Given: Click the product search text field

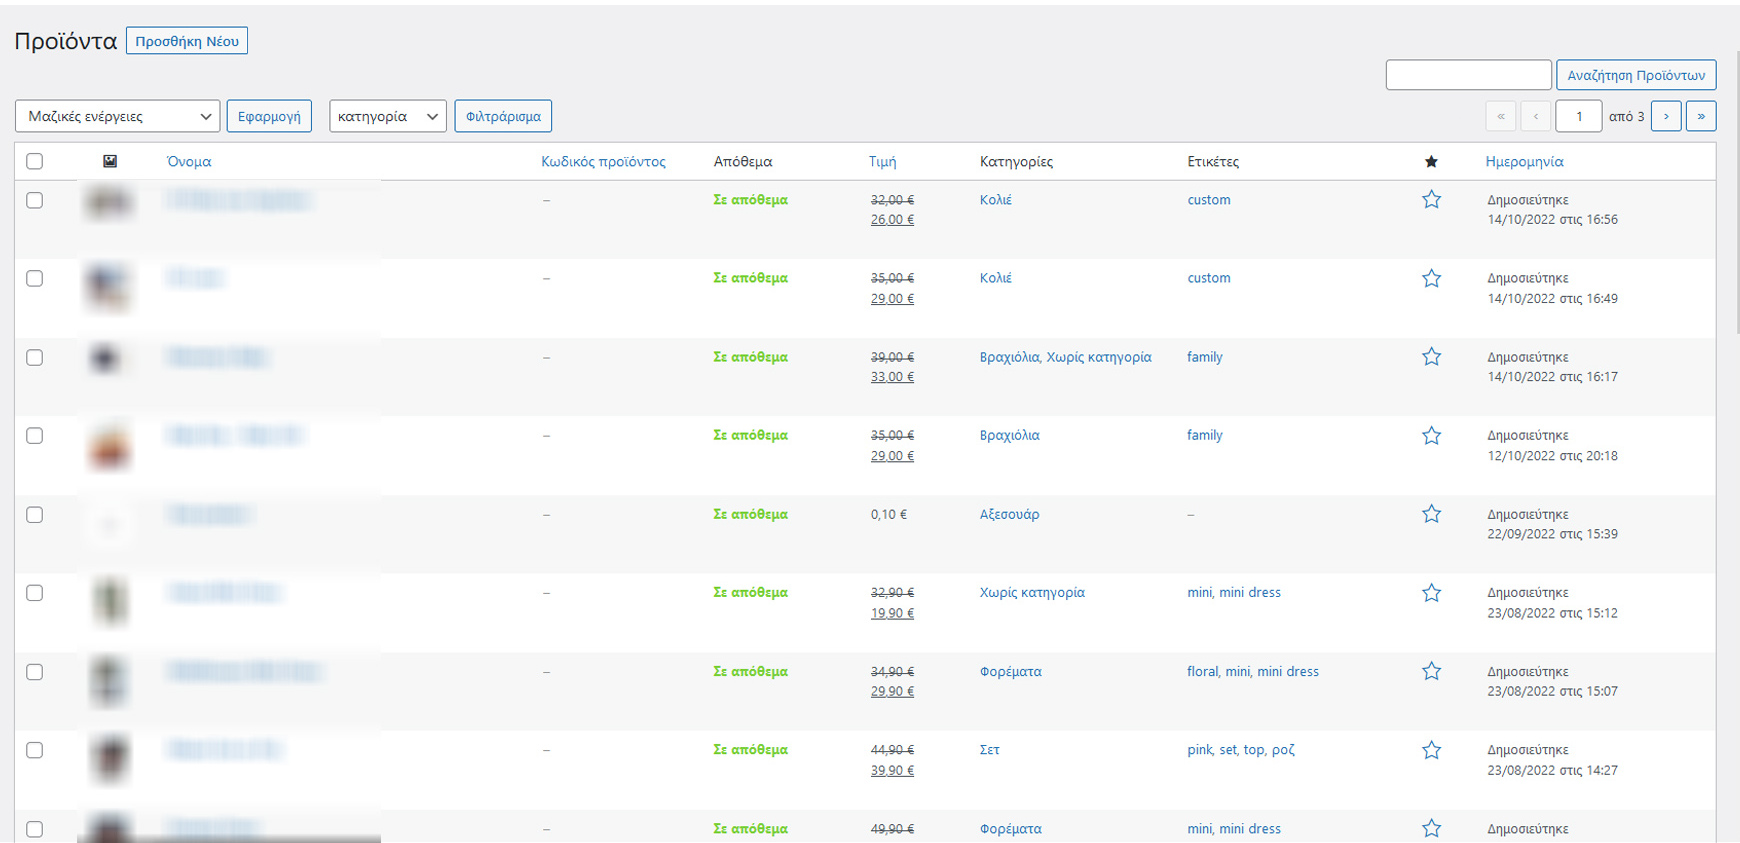Looking at the screenshot, I should [1467, 75].
